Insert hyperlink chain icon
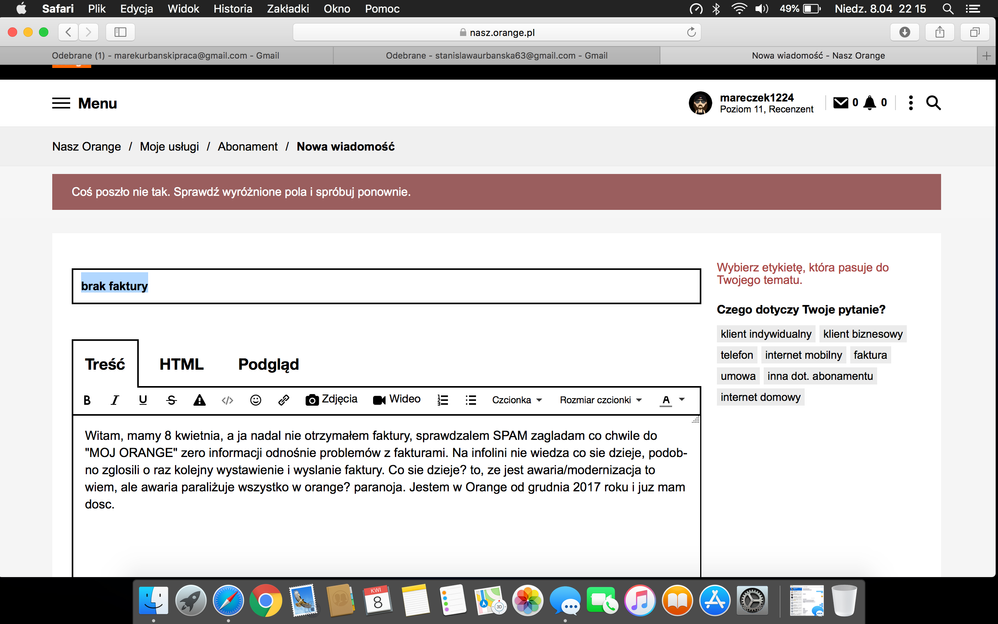This screenshot has width=998, height=624. (284, 400)
